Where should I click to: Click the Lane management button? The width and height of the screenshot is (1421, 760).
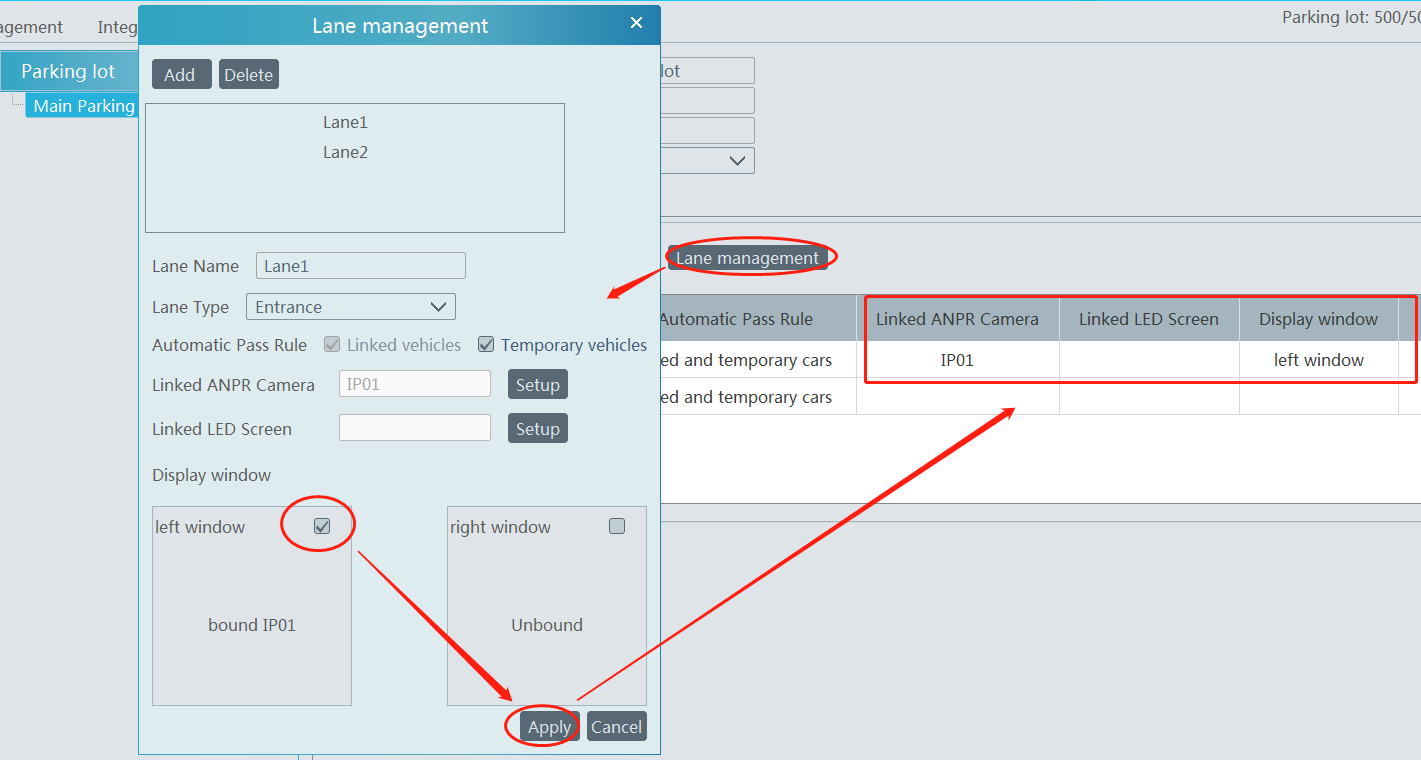[747, 258]
